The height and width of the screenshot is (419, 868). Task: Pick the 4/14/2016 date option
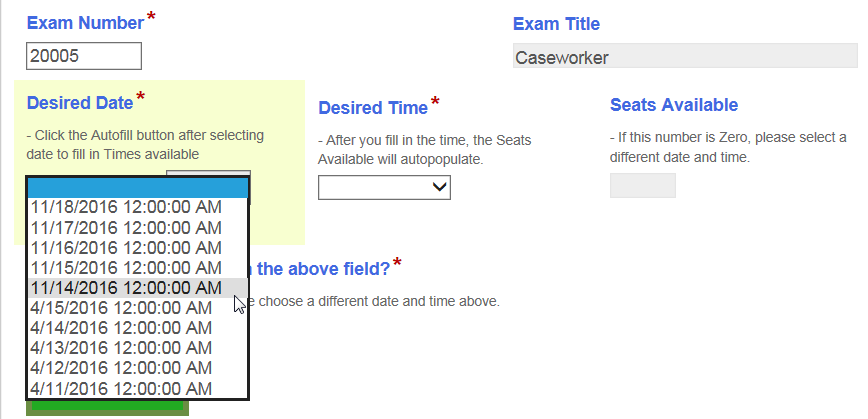121,328
